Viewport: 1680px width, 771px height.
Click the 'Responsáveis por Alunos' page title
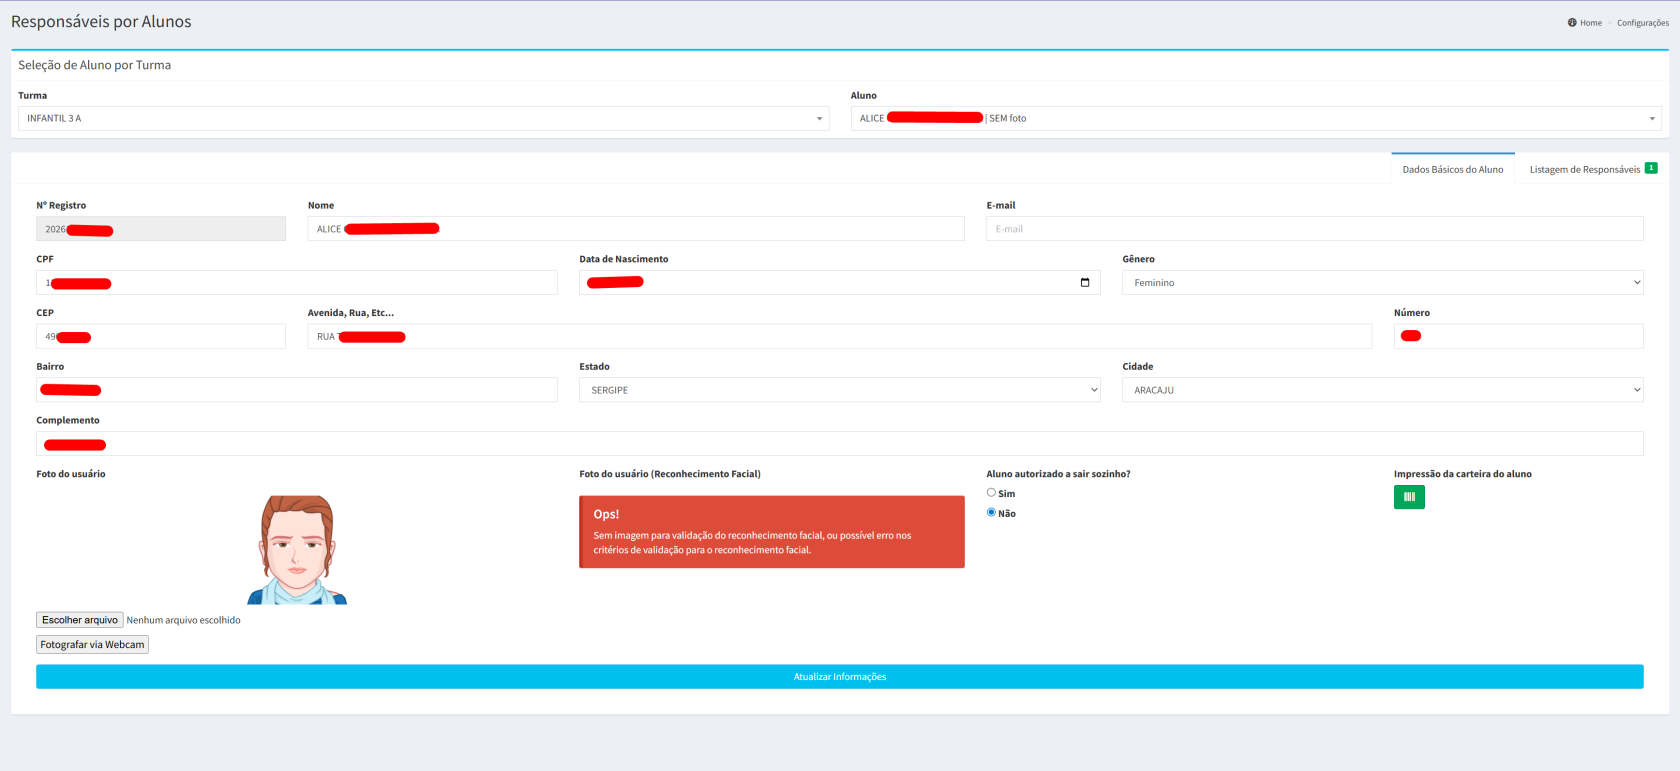(101, 22)
